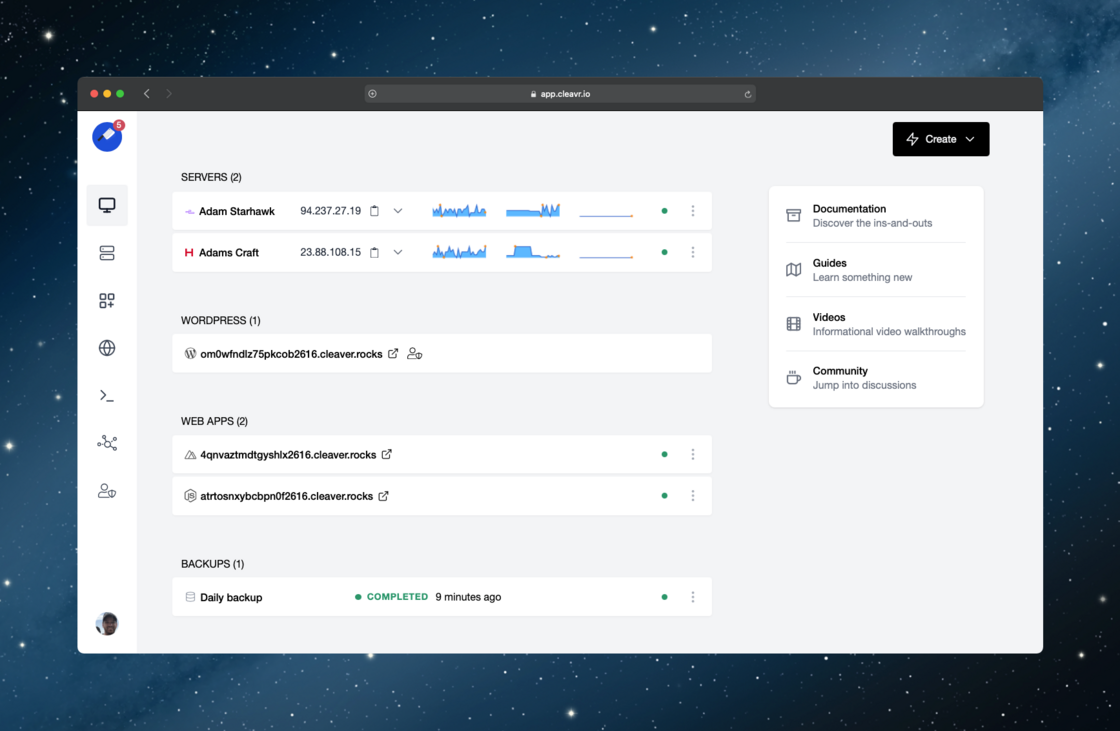
Task: Expand the Adam Starhawk server row
Action: 398,211
